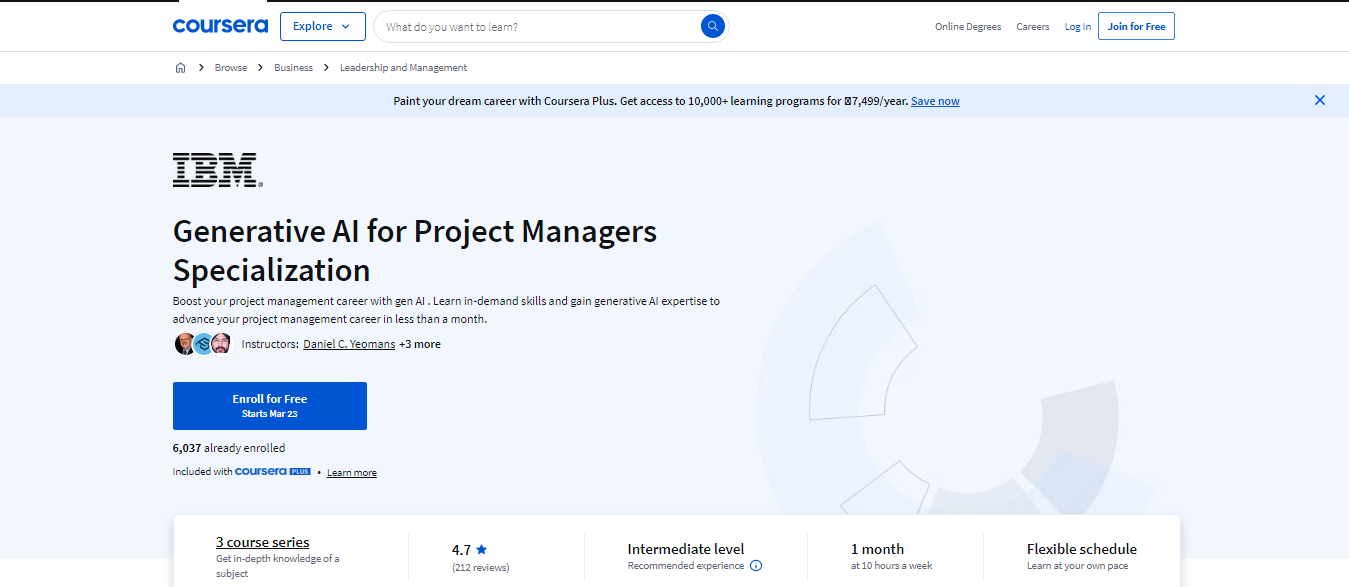Click the home breadcrumb icon
Screen dimensions: 1349x587
[x=180, y=68]
